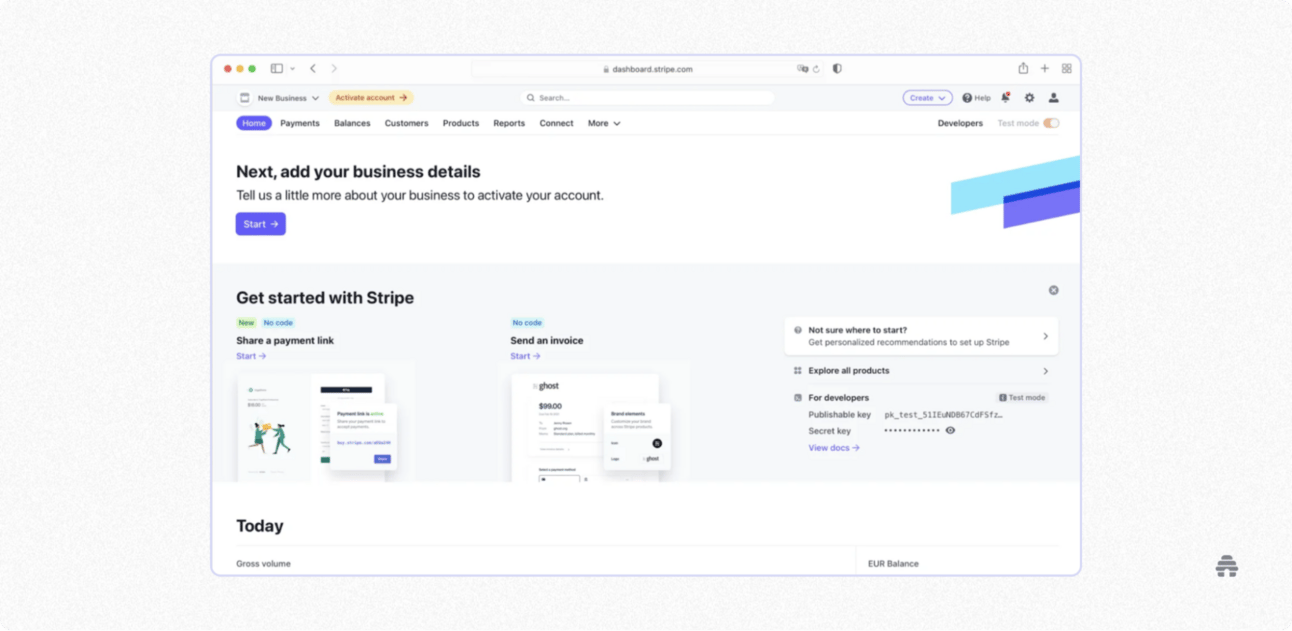Switch to the Balances tab

click(352, 123)
